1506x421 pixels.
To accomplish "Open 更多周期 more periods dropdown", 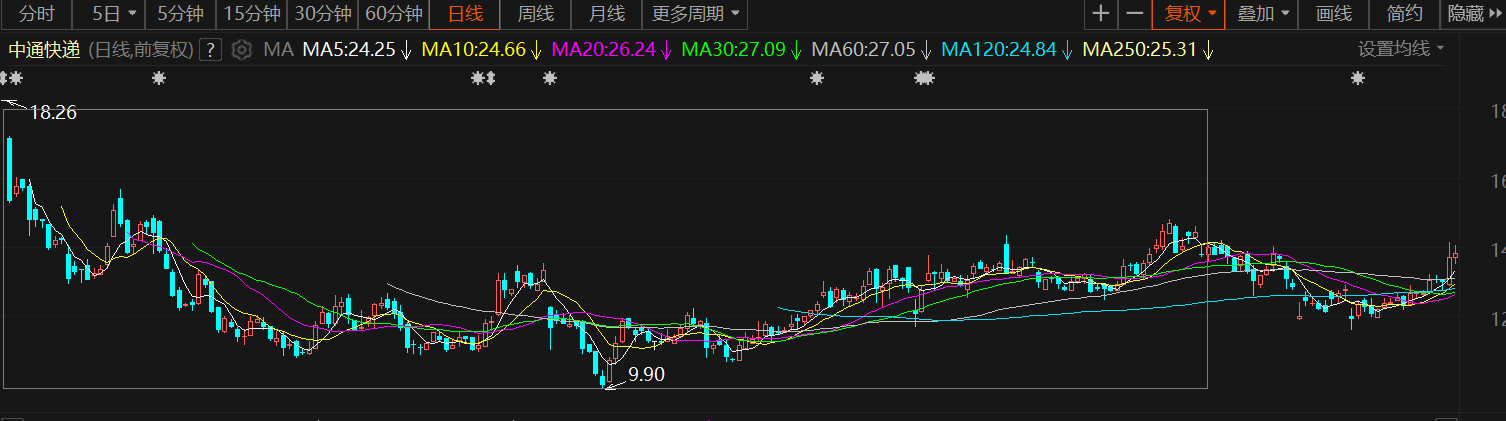I will click(x=695, y=14).
